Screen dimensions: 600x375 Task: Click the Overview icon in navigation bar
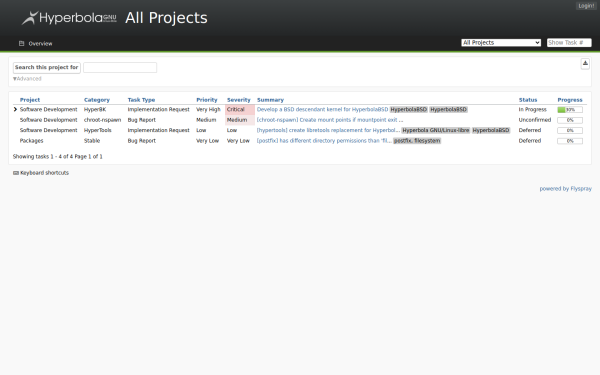click(21, 44)
